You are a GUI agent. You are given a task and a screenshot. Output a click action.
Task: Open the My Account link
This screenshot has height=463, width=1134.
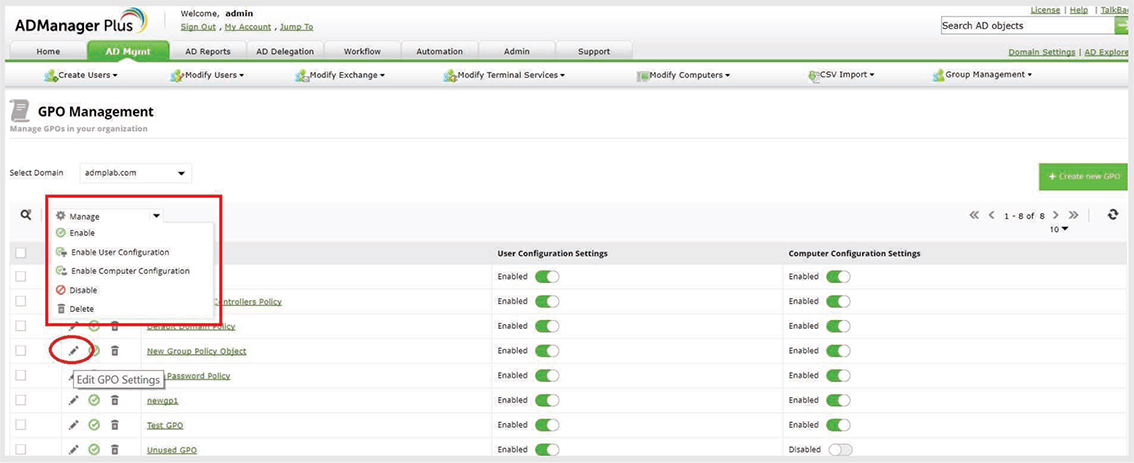point(248,27)
